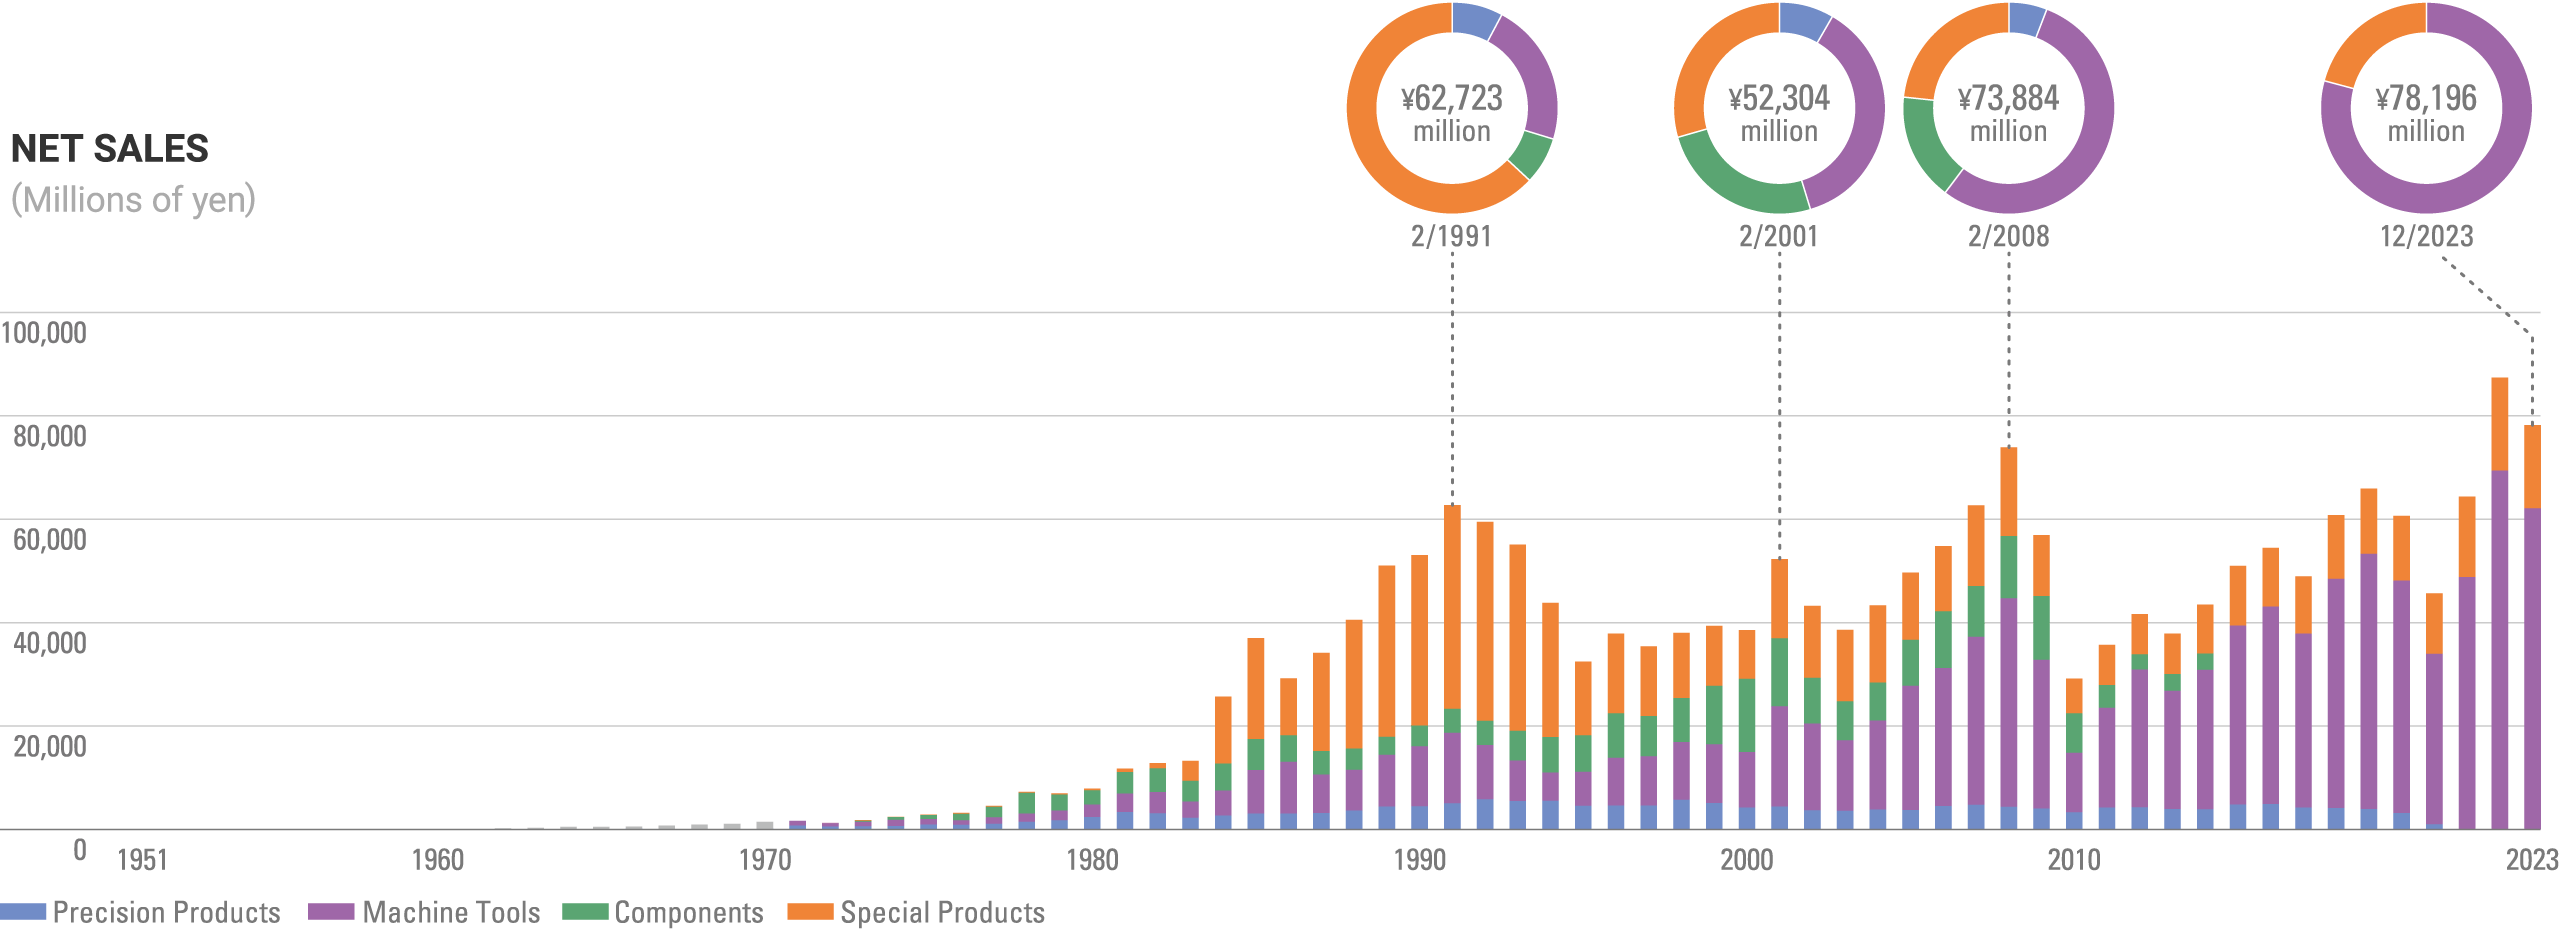Click the 1991 stacked bar under the dotted line
Screen dimensions: 2560x930
point(1452,667)
